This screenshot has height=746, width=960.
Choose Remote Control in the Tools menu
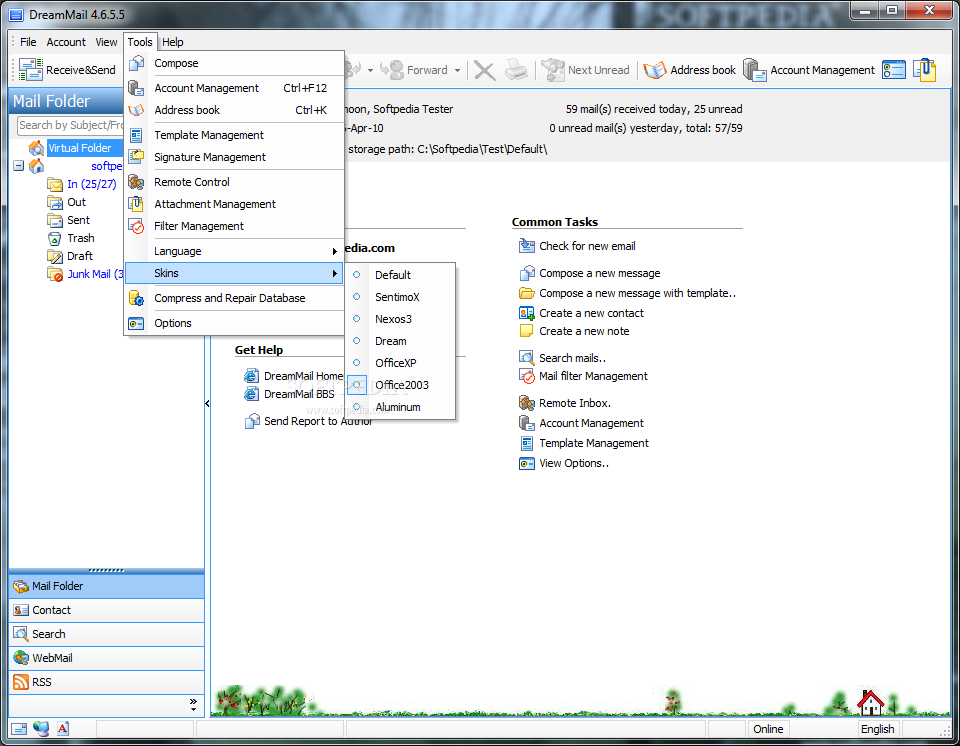(234, 182)
